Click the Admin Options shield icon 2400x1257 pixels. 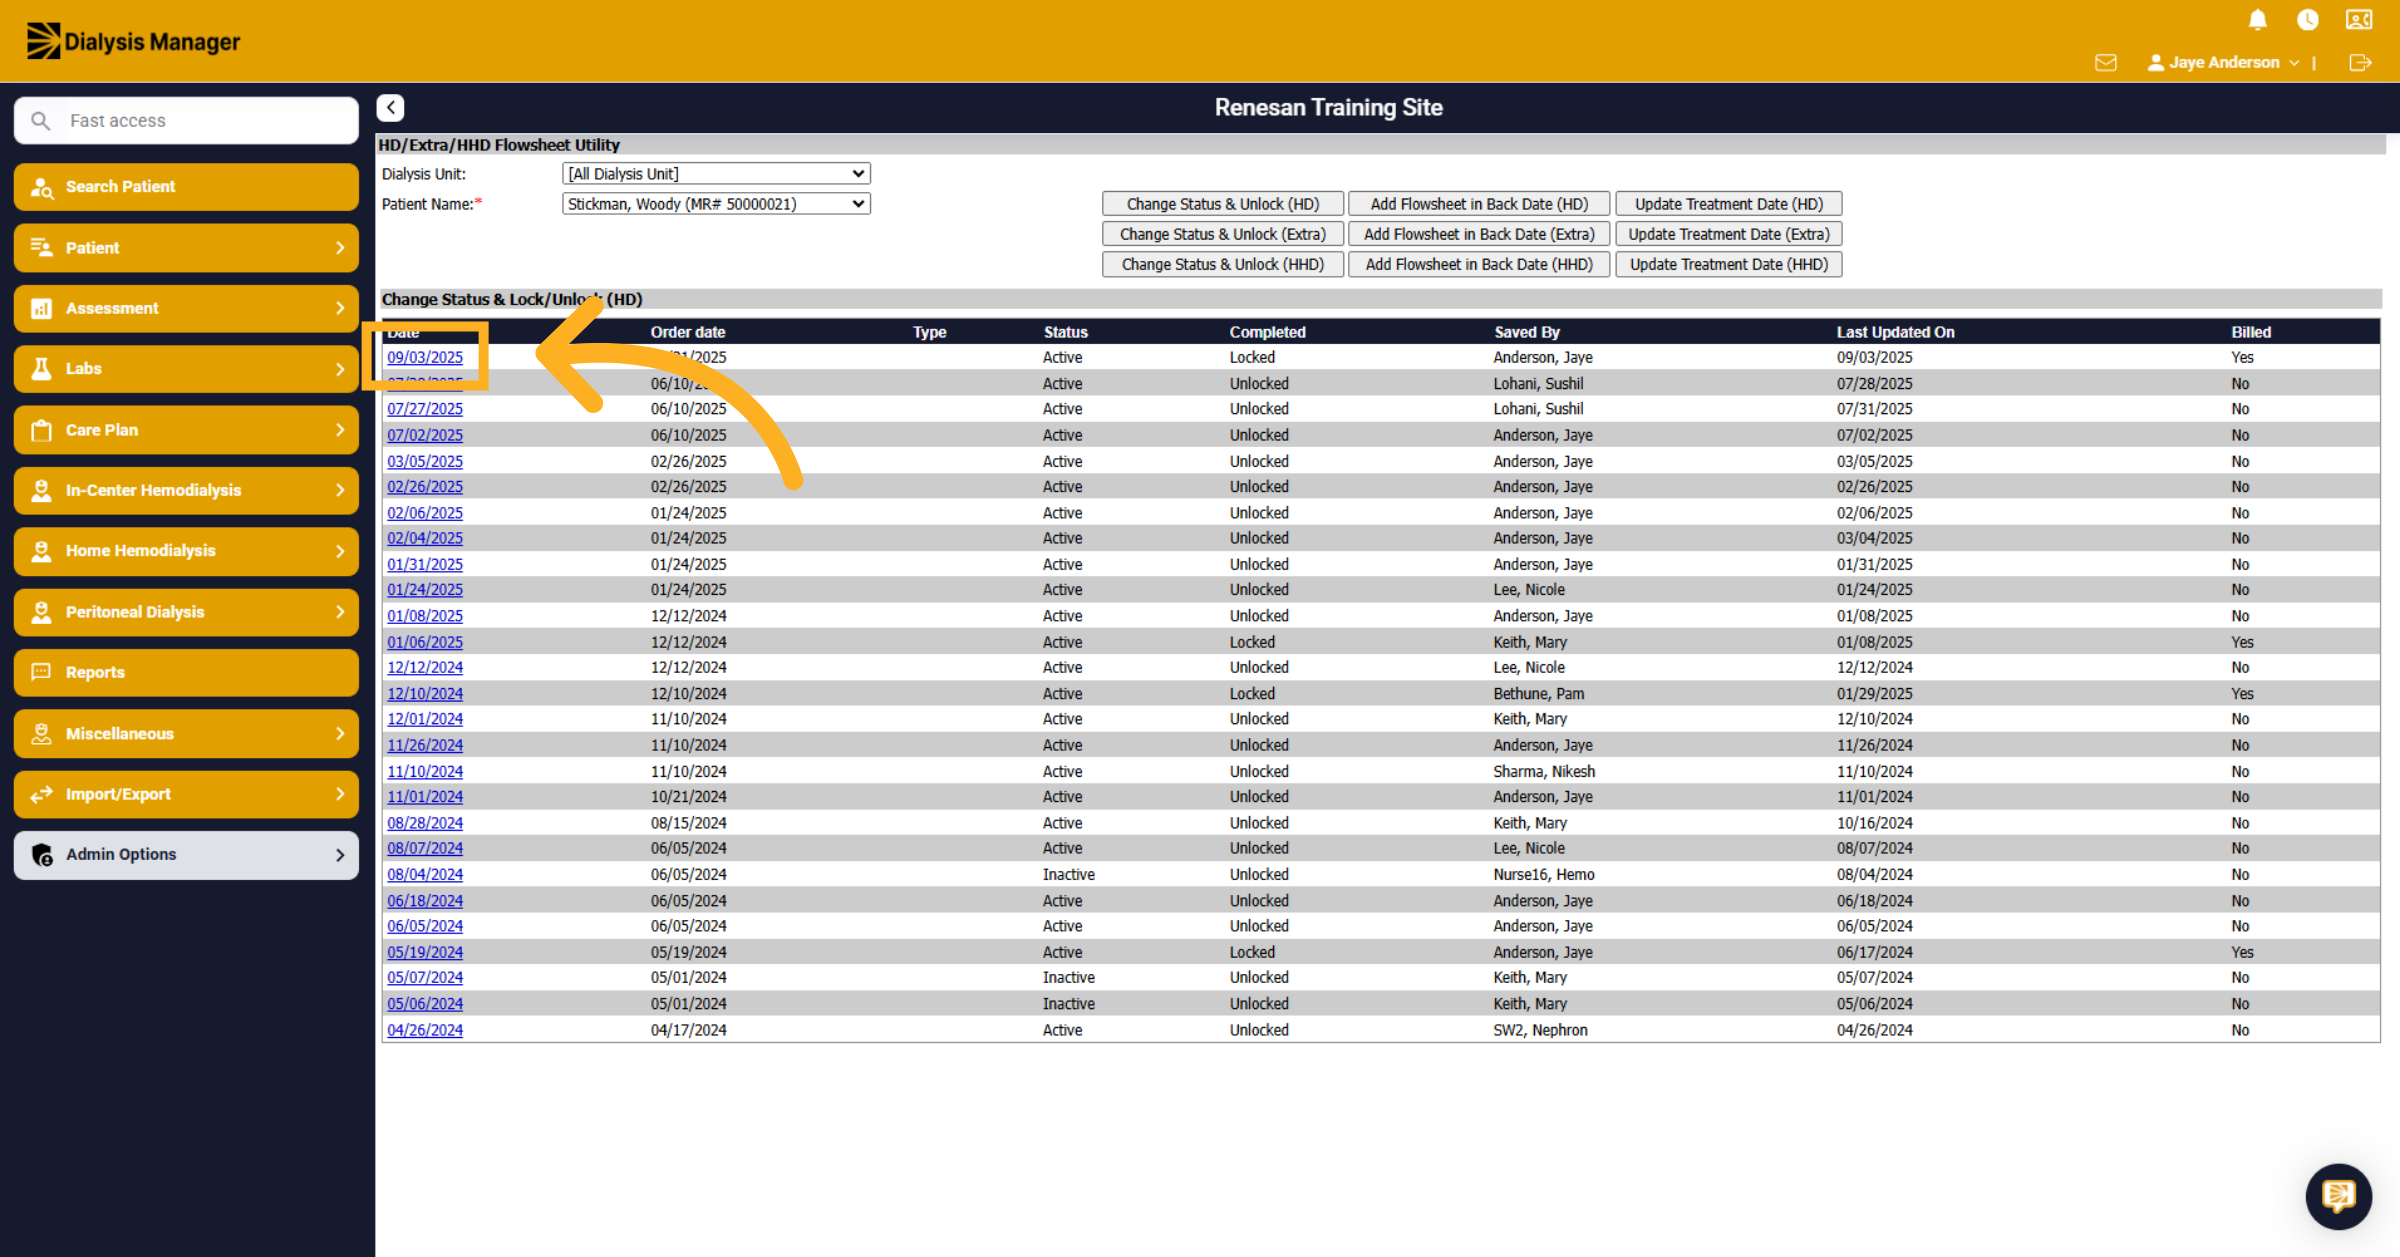[x=42, y=854]
